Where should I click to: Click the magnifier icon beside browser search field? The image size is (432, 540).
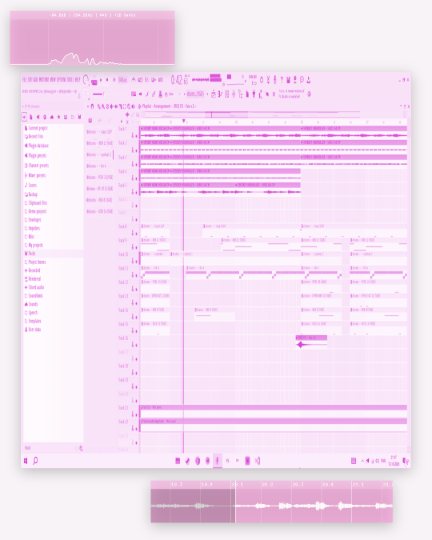(x=81, y=448)
